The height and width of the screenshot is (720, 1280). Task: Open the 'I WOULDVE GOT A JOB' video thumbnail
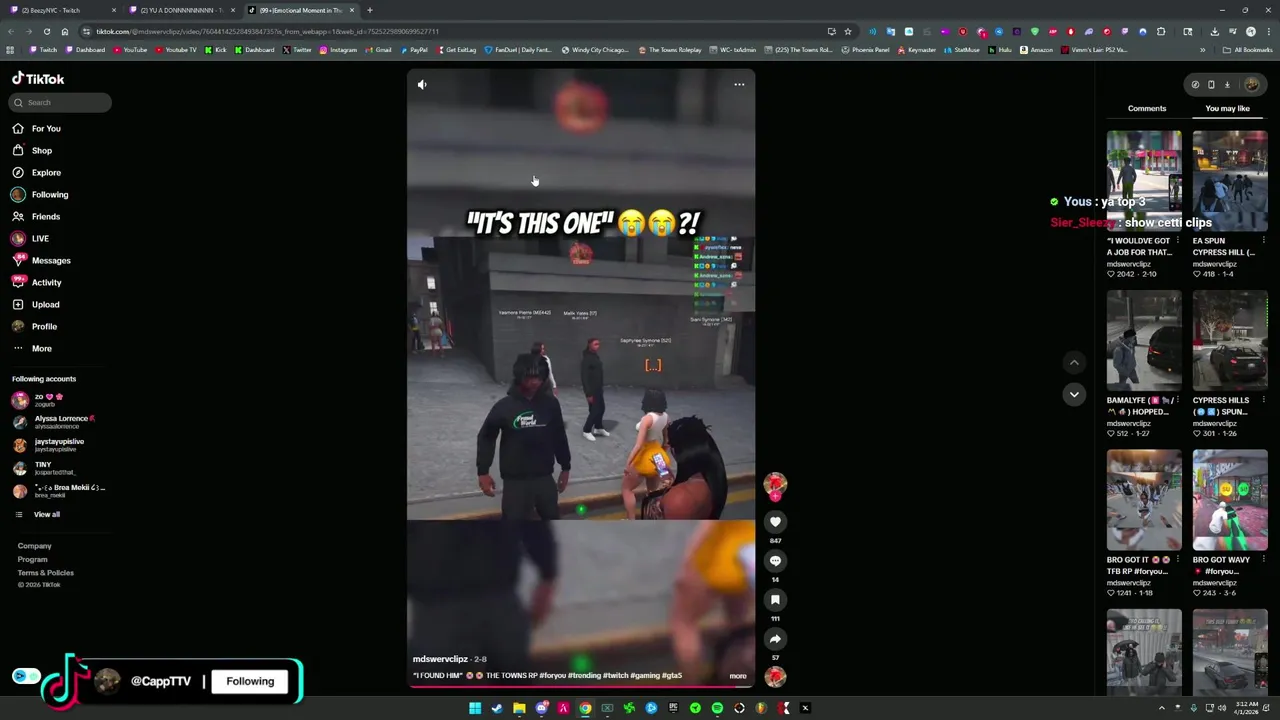click(1144, 181)
